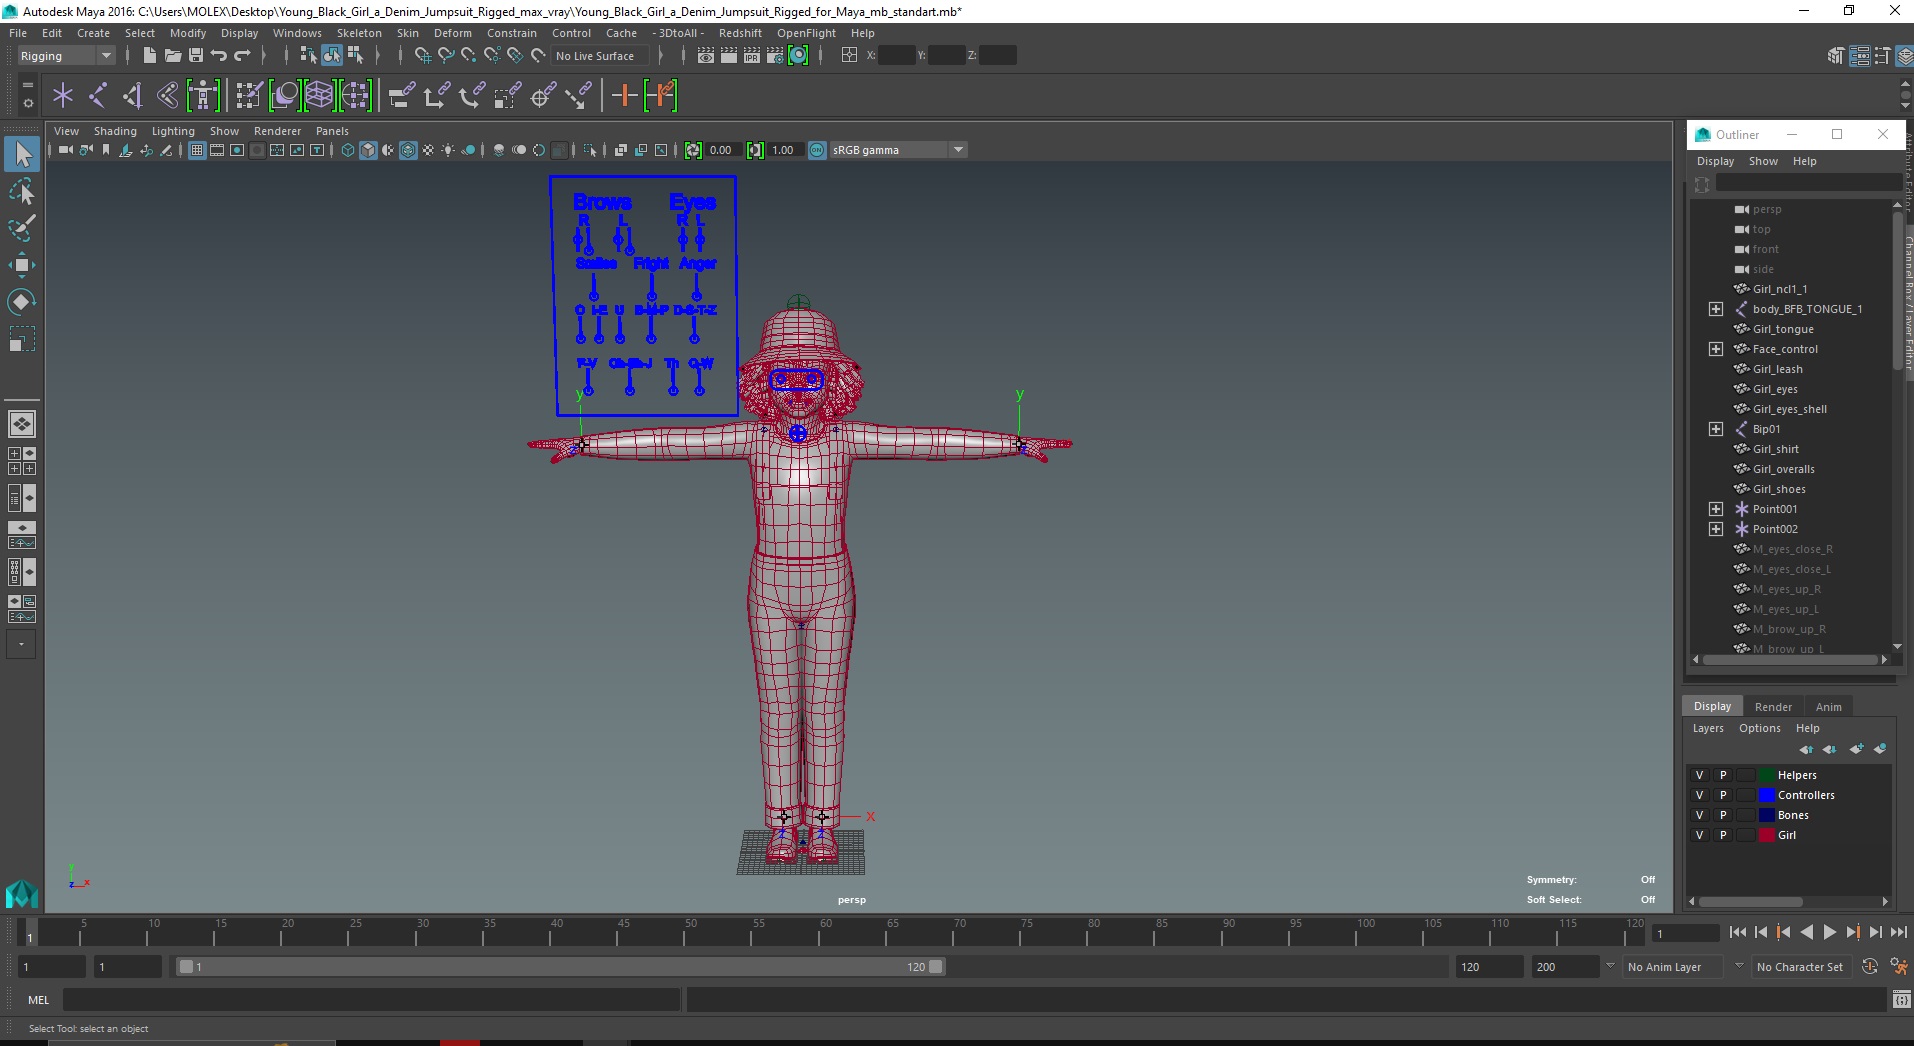The width and height of the screenshot is (1914, 1046).
Task: Toggle the sRGB color management button
Action: 817,150
